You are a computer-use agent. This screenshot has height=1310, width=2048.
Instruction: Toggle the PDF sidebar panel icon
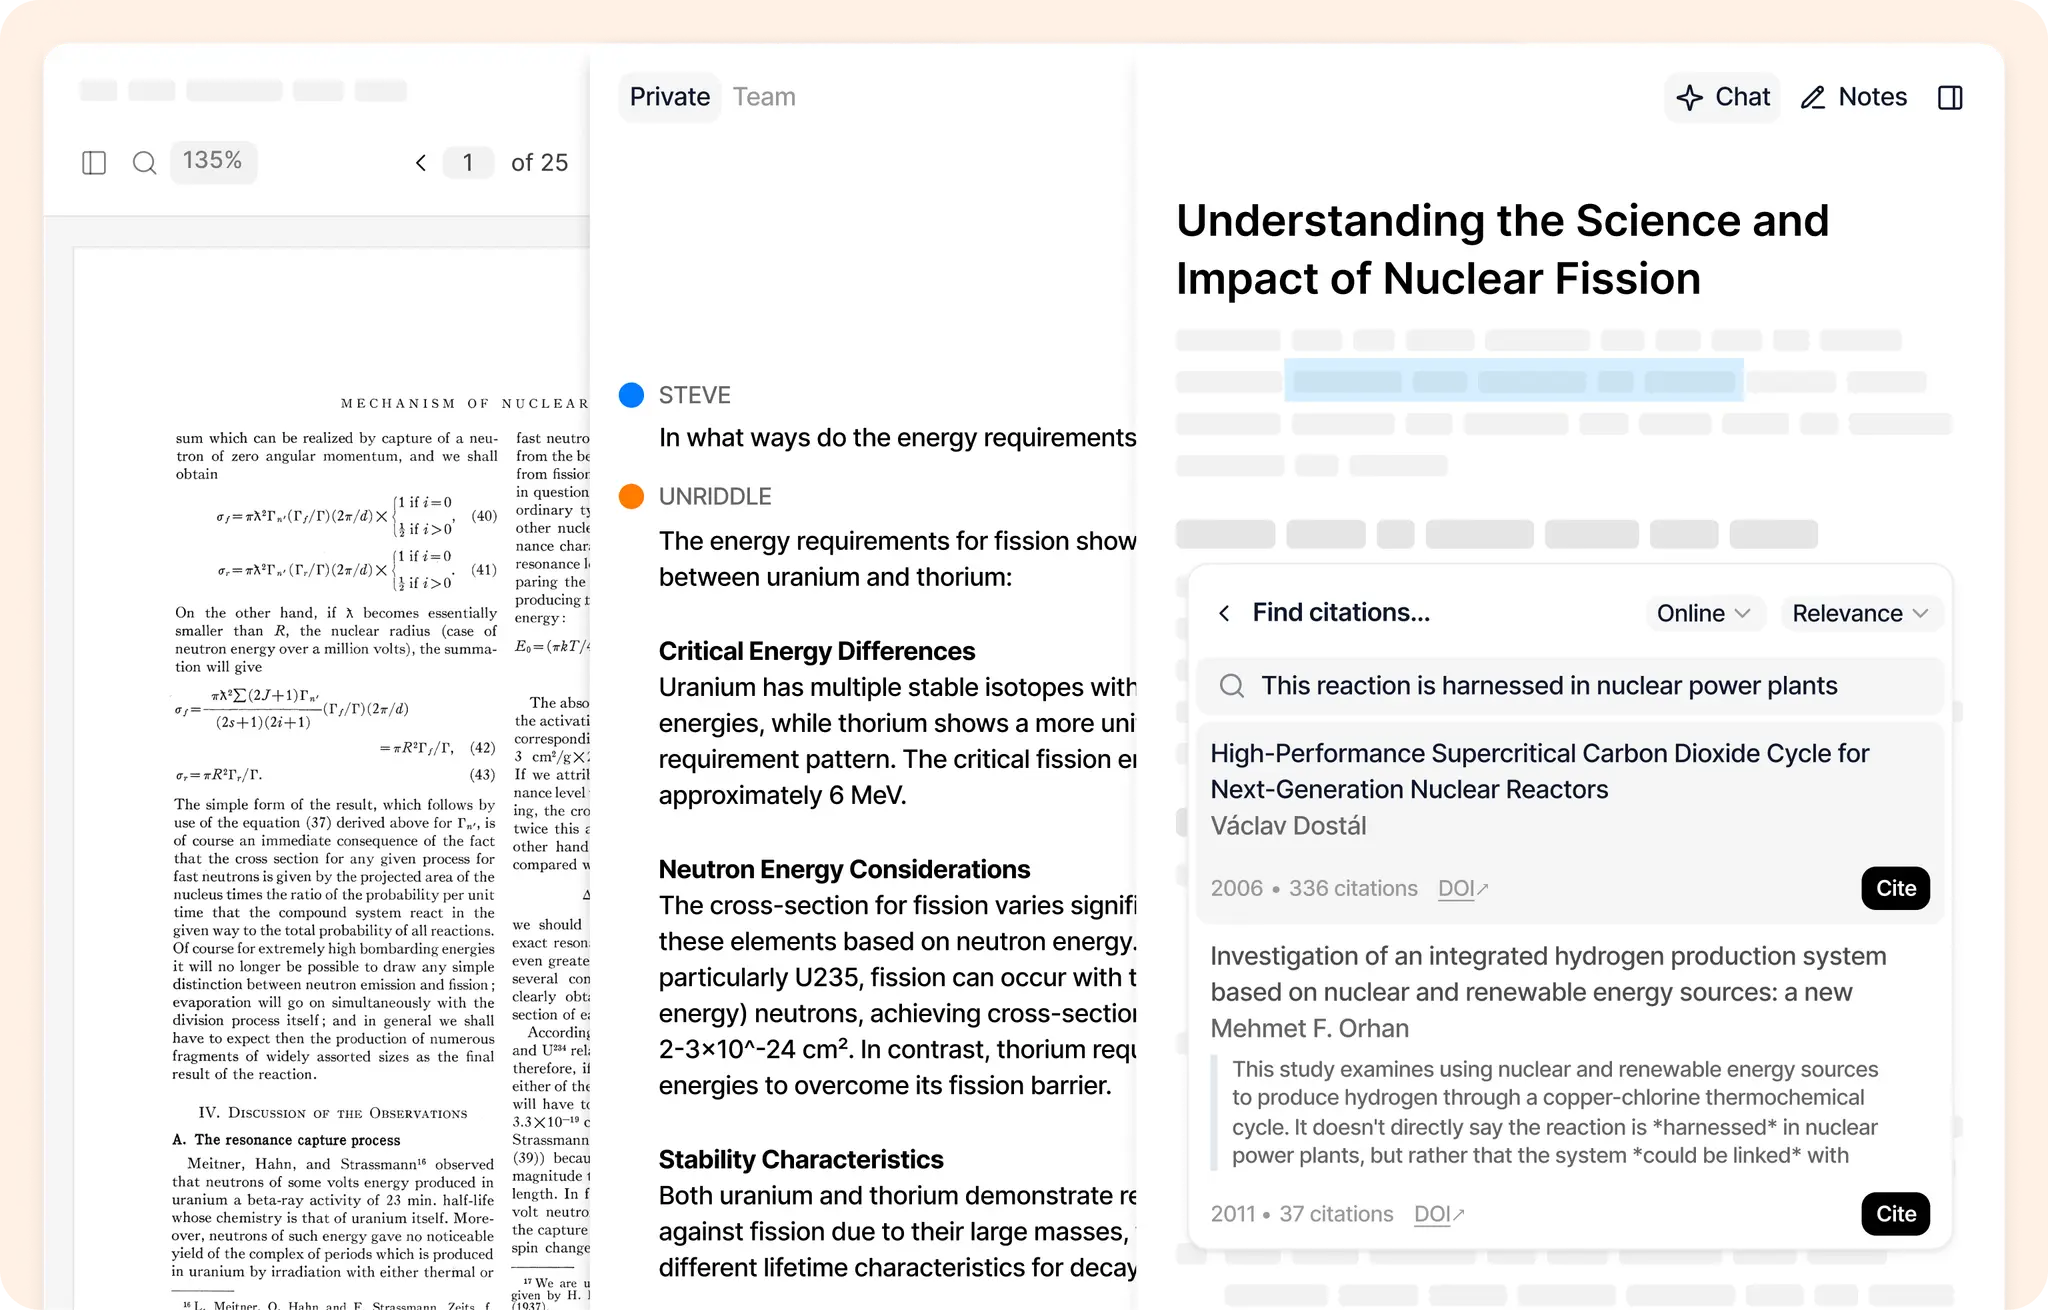(x=94, y=163)
